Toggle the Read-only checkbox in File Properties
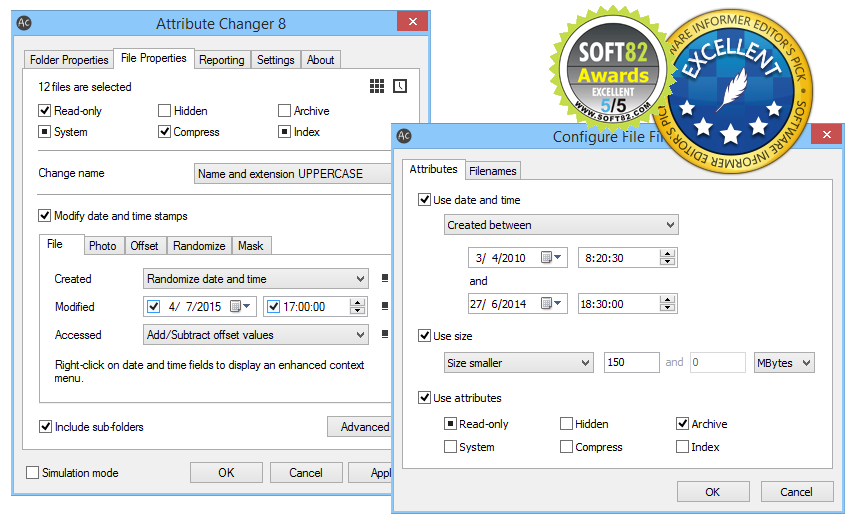Viewport: 860px width, 530px height. pos(44,111)
